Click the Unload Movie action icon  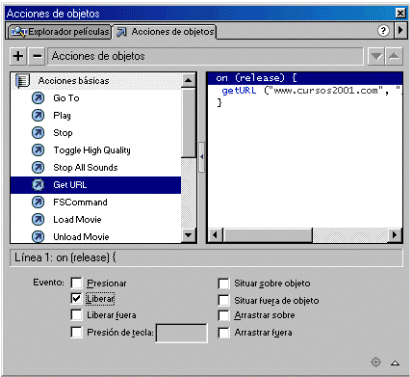(x=38, y=236)
